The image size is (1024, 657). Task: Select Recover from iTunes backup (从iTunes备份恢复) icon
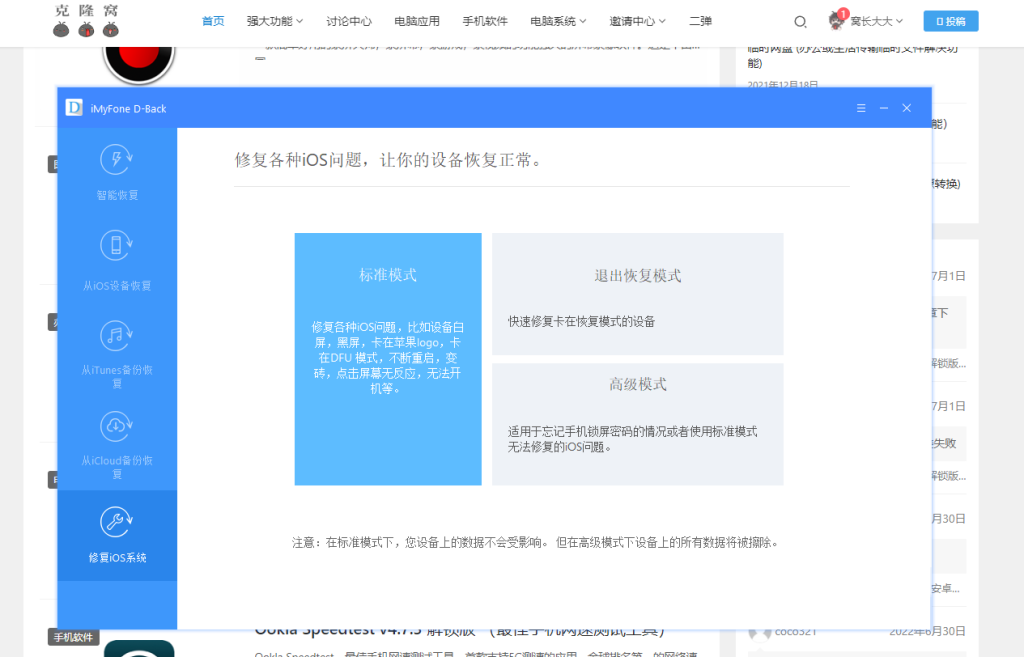pyautogui.click(x=117, y=336)
